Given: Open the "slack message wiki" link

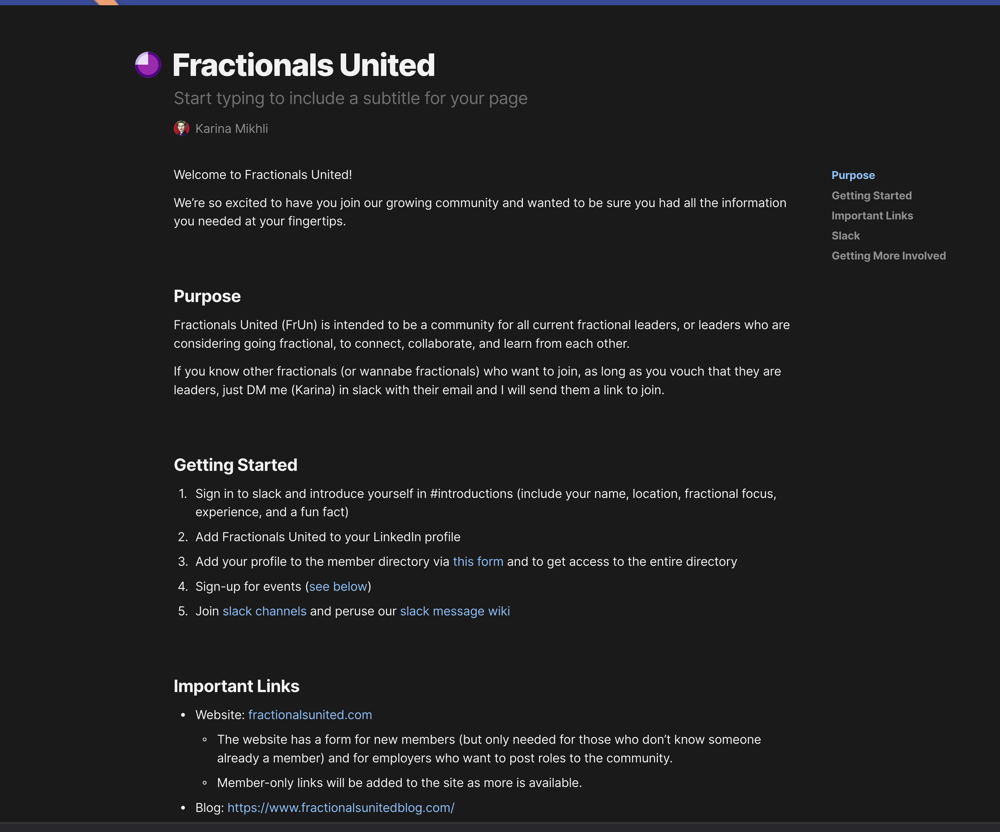Looking at the screenshot, I should pos(455,611).
